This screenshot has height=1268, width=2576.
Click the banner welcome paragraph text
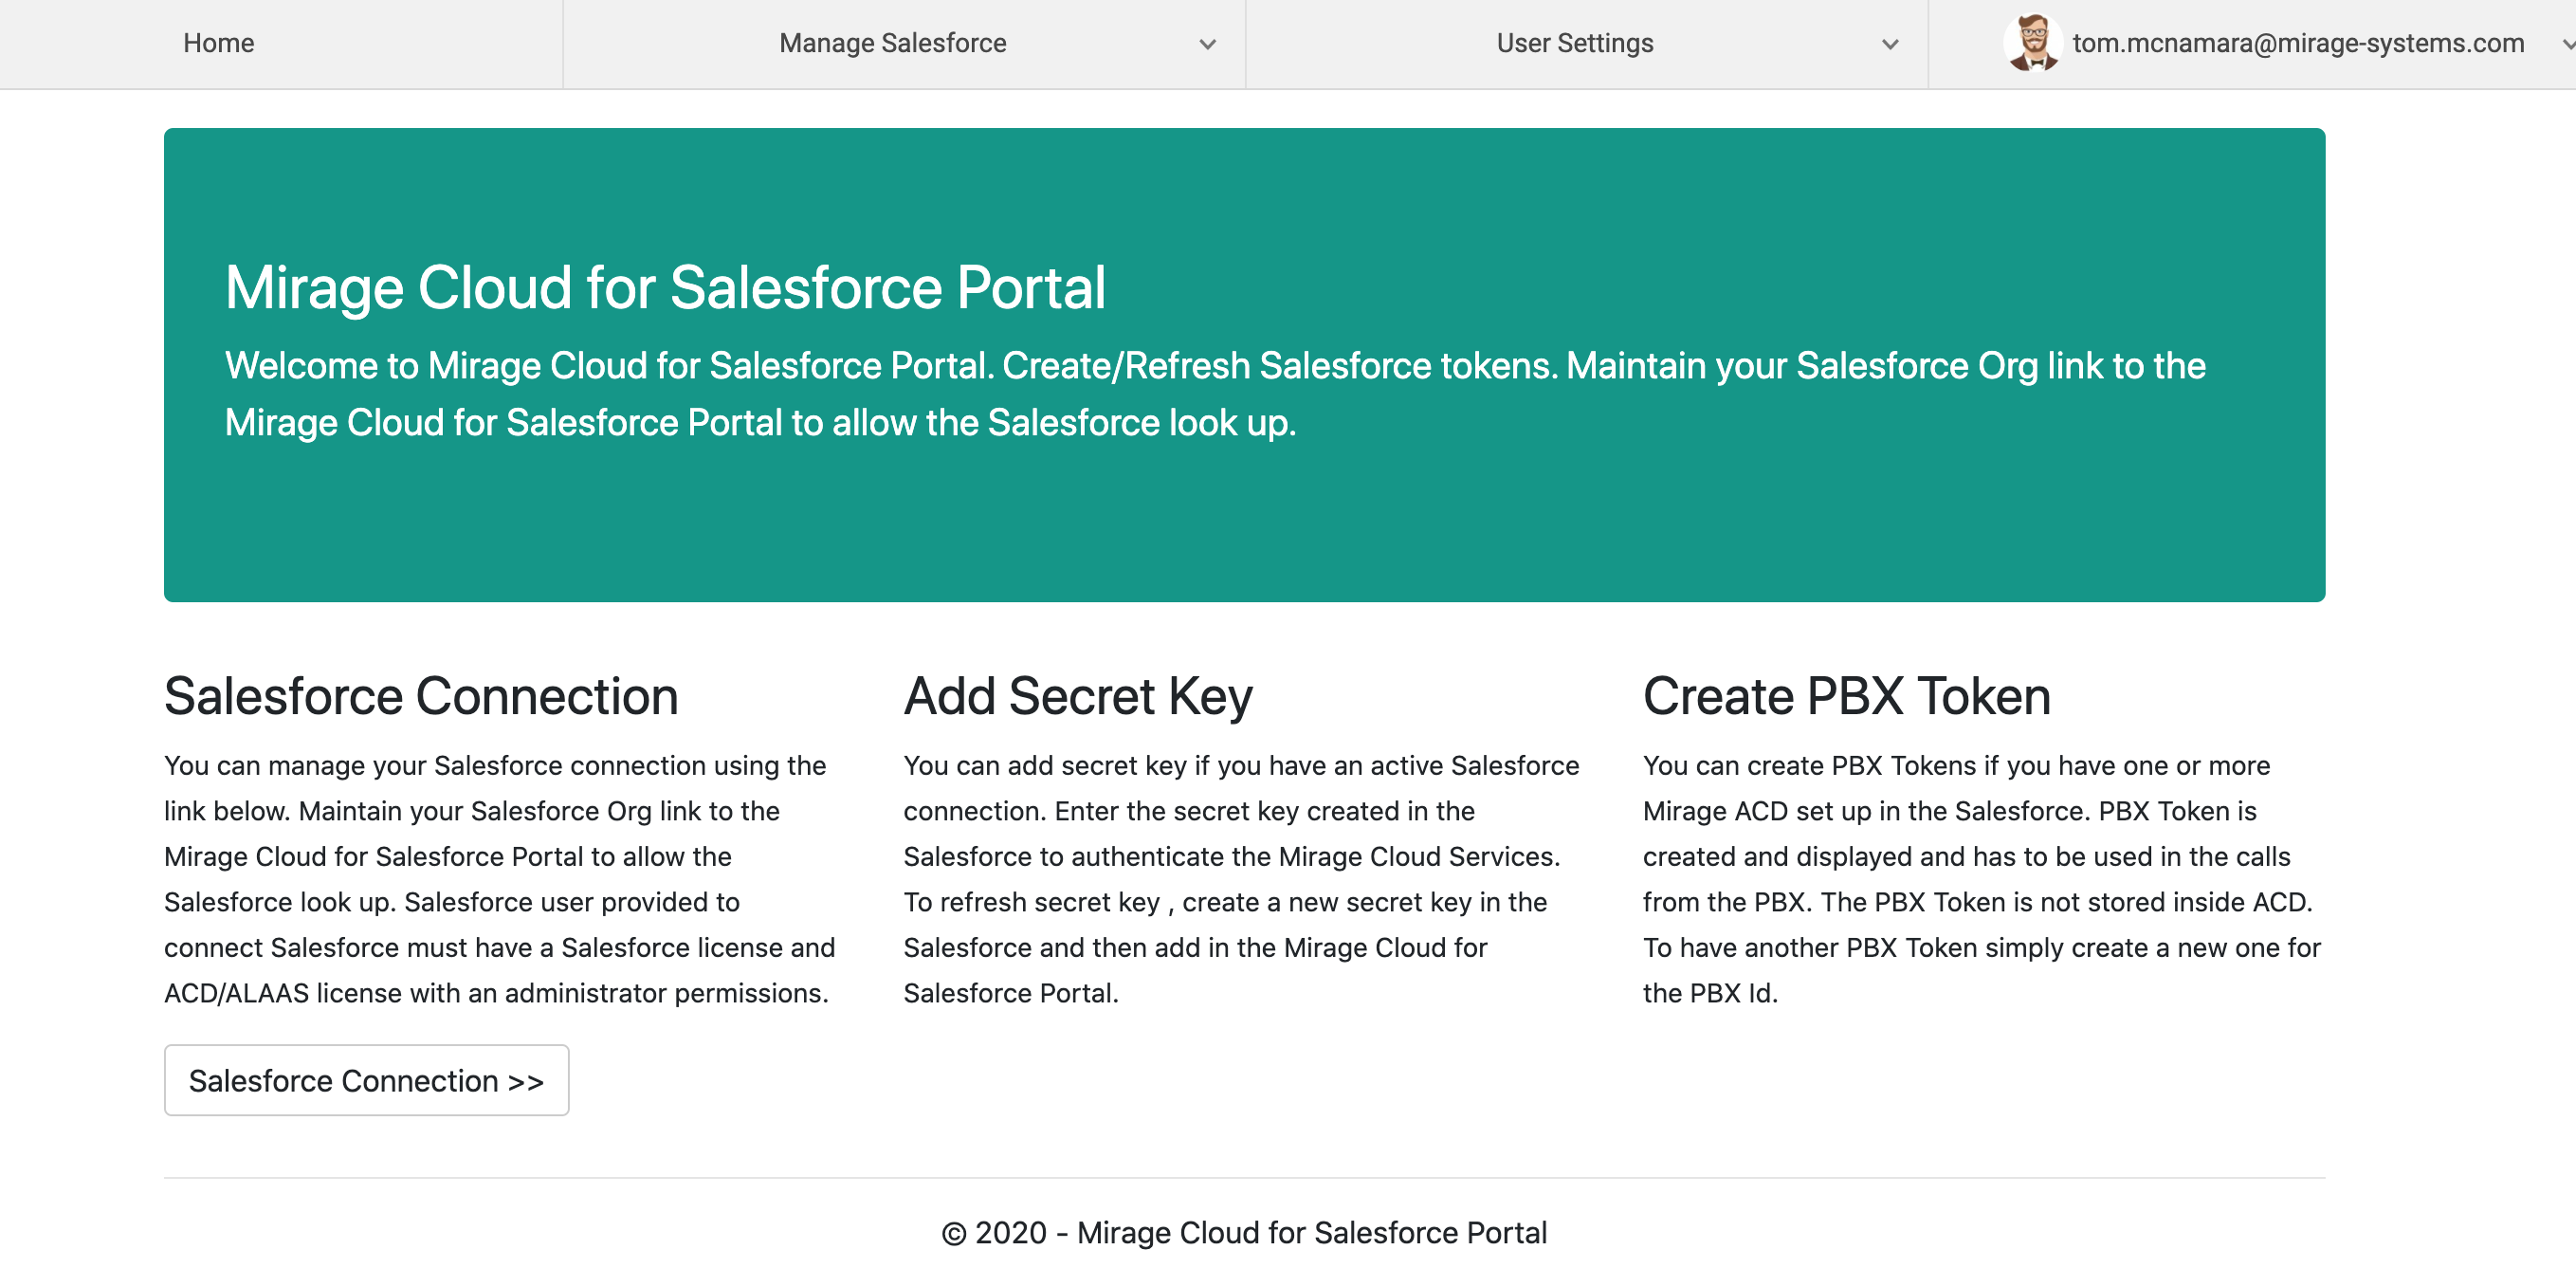(x=1214, y=394)
